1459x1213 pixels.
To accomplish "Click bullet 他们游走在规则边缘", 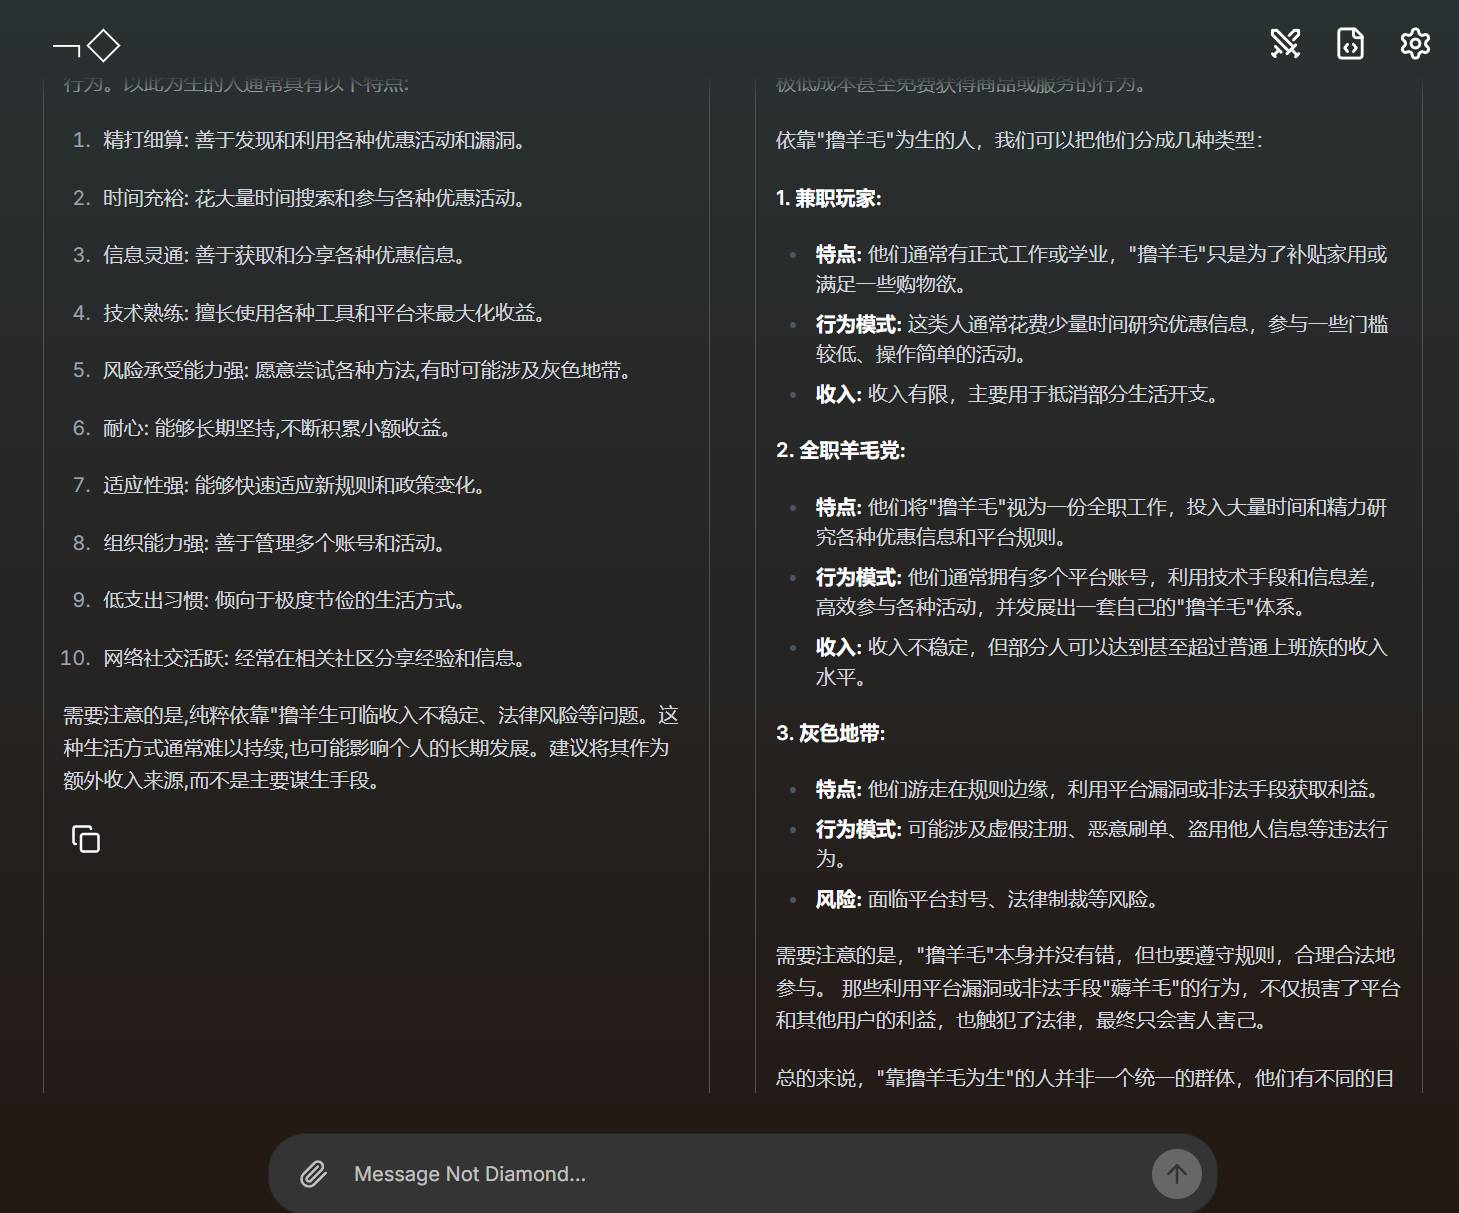I will (1100, 789).
